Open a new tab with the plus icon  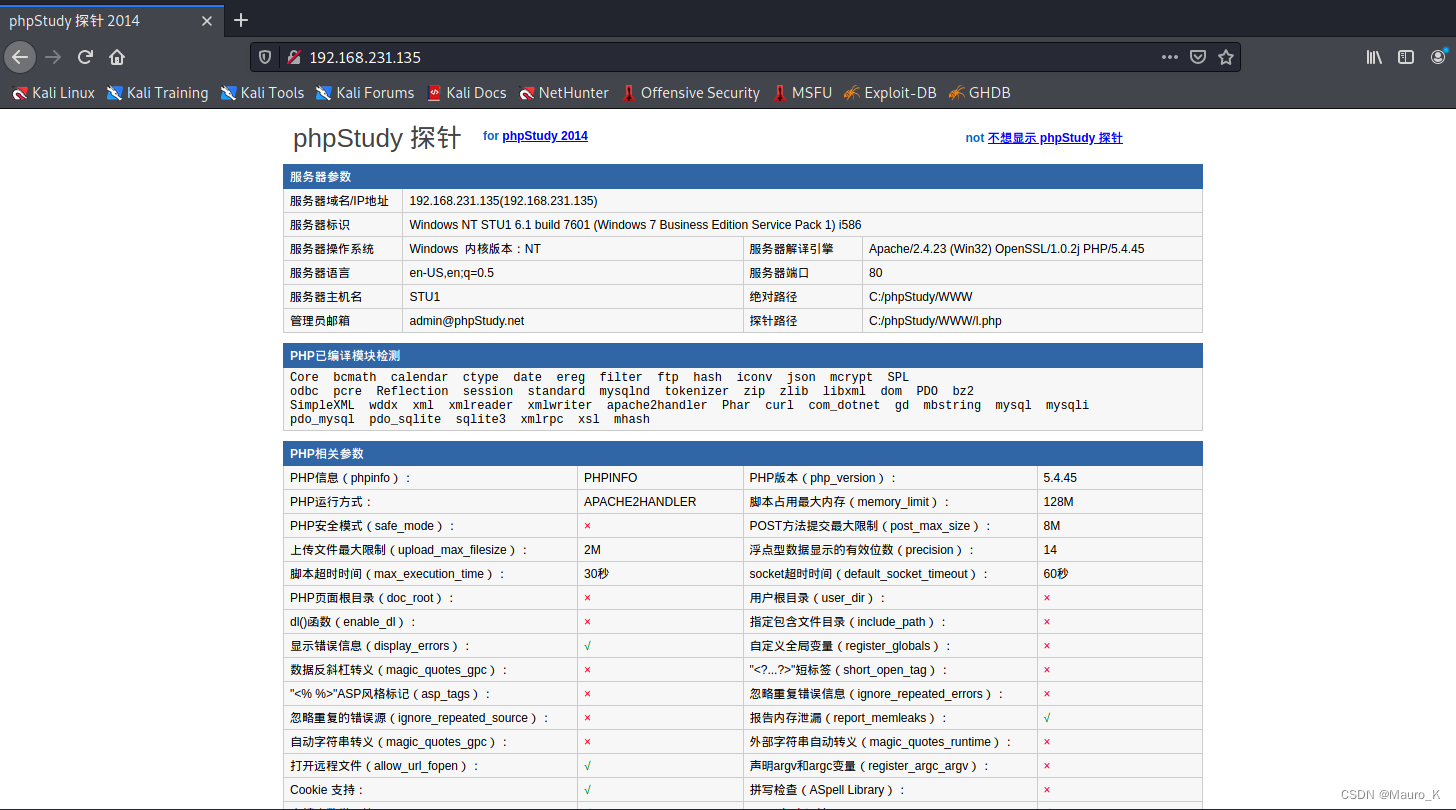tap(241, 20)
